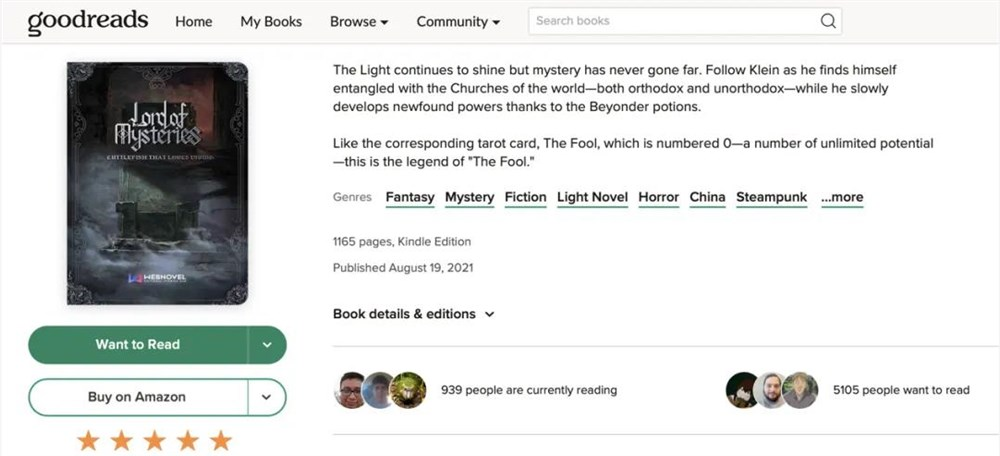Viewport: 1000px width, 456px height.
Task: Go to My Books
Action: tap(271, 22)
